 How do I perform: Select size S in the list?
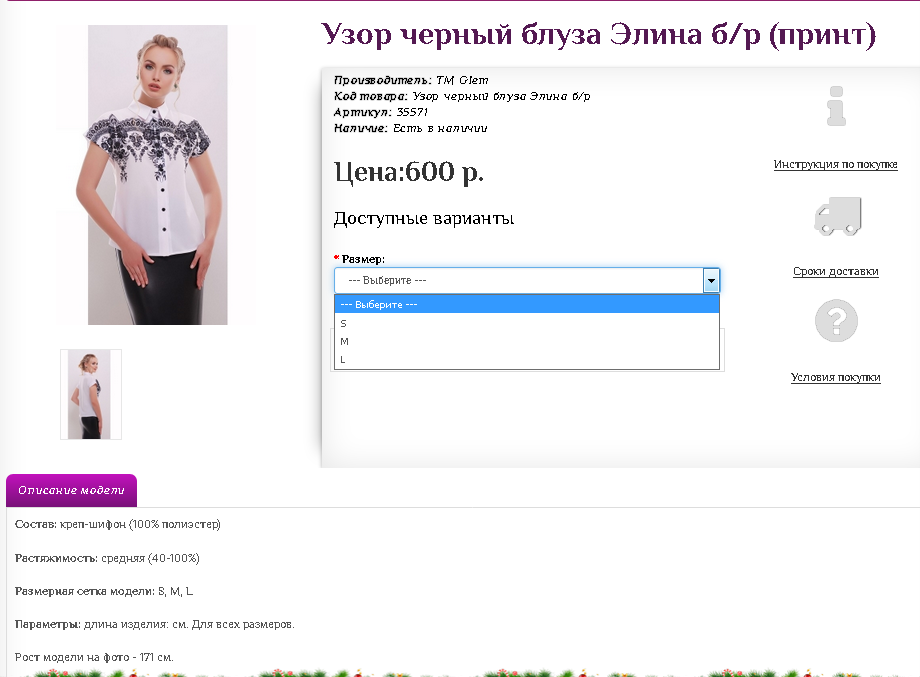(x=527, y=323)
